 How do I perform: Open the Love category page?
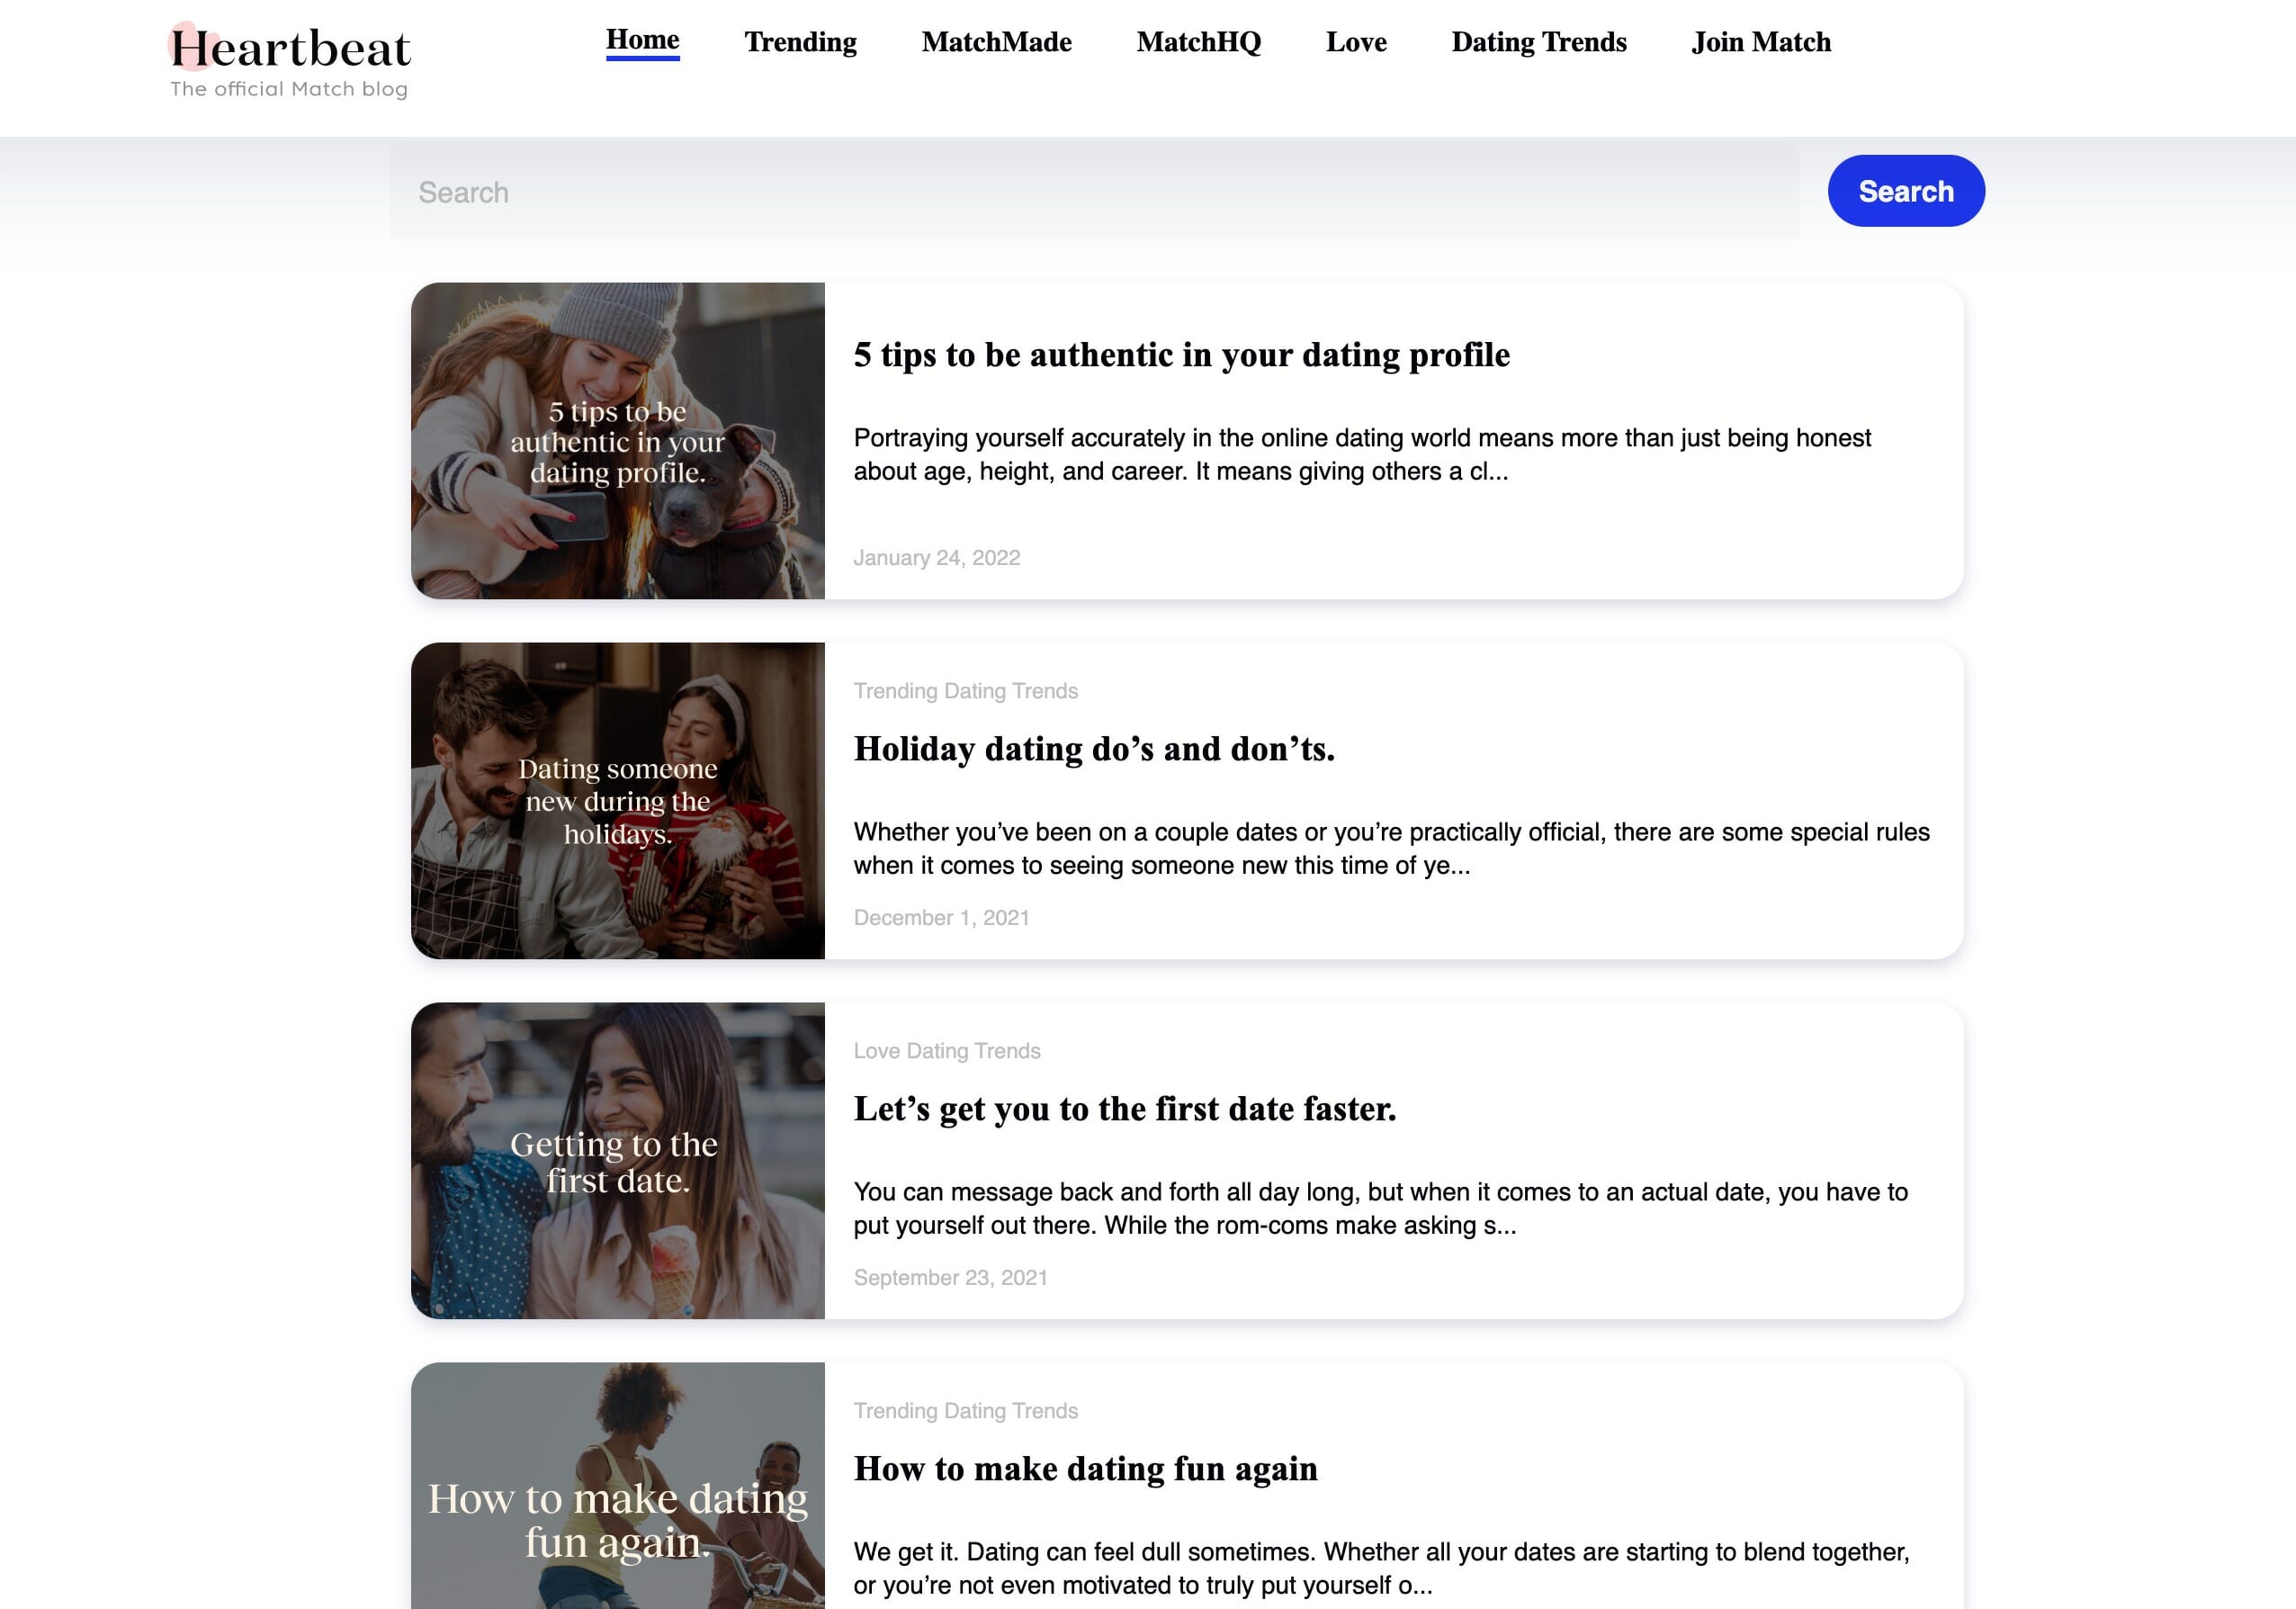click(1356, 42)
